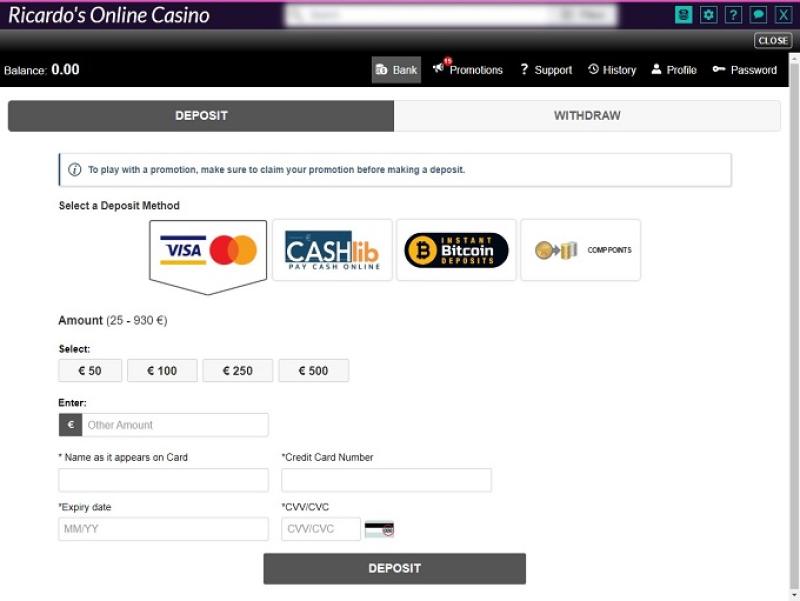Open settings via the gear icon
Viewport: 800px width, 601px height.
[x=708, y=15]
